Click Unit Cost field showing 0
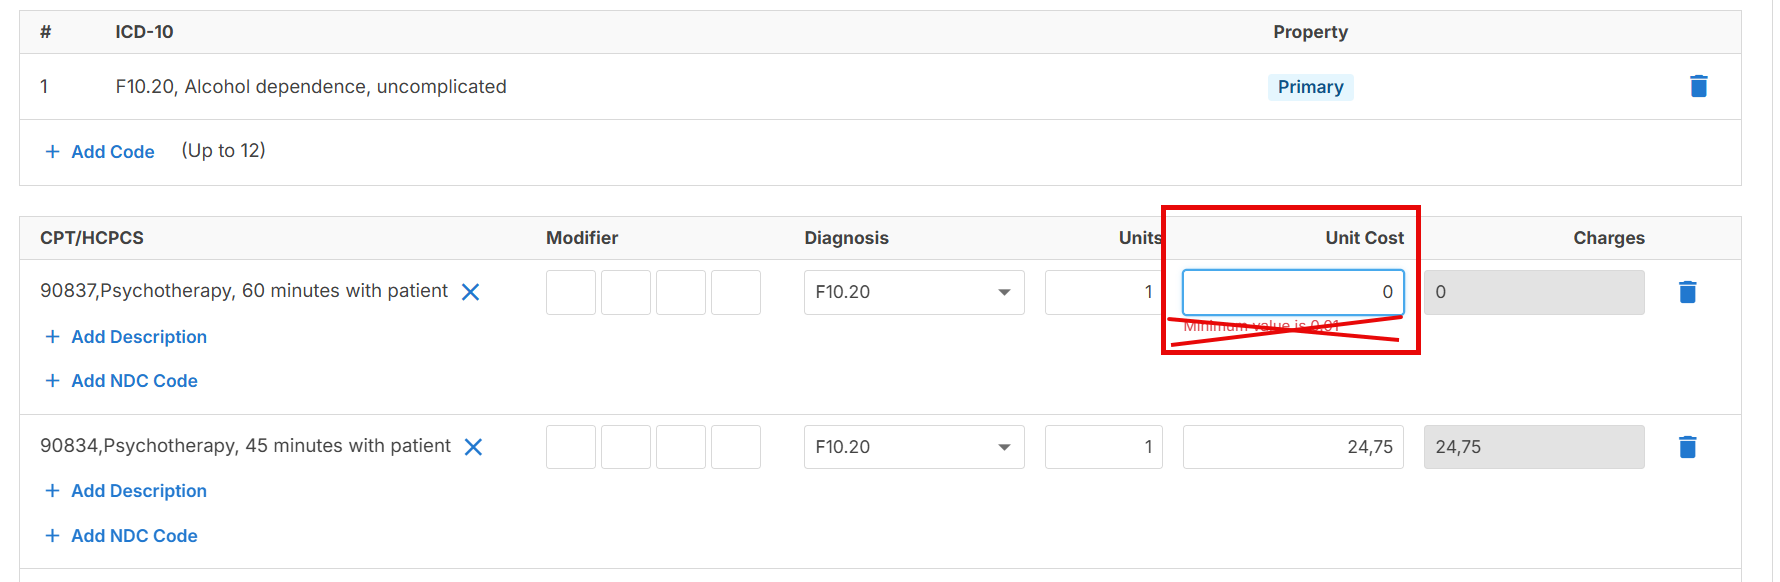Screen dimensions: 1780x582 (1293, 292)
